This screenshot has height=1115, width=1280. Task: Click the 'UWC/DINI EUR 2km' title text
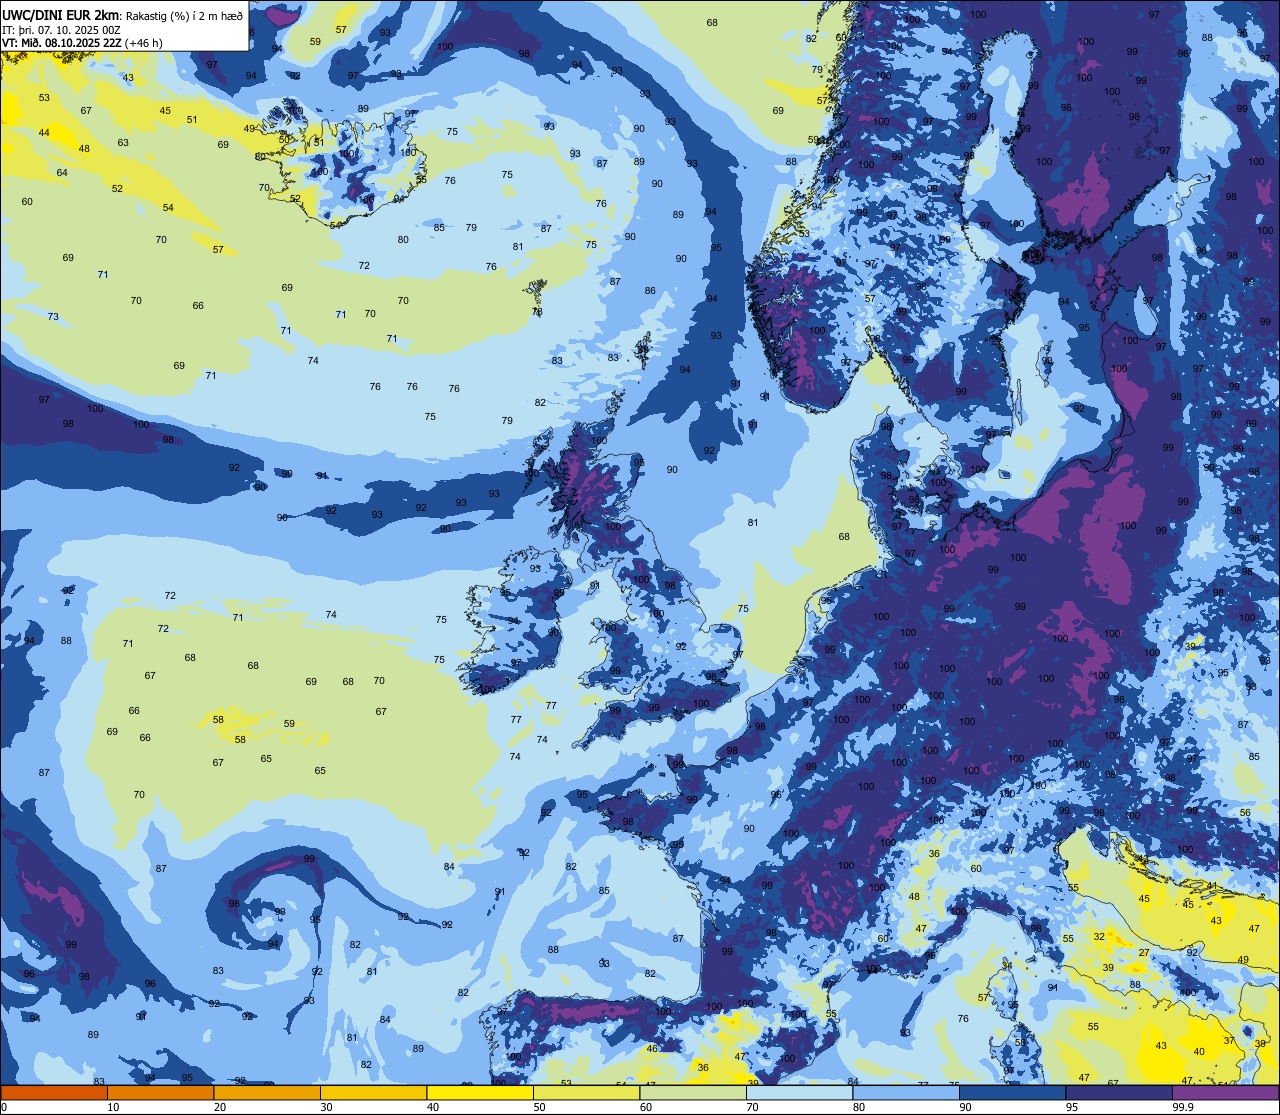(x=61, y=13)
